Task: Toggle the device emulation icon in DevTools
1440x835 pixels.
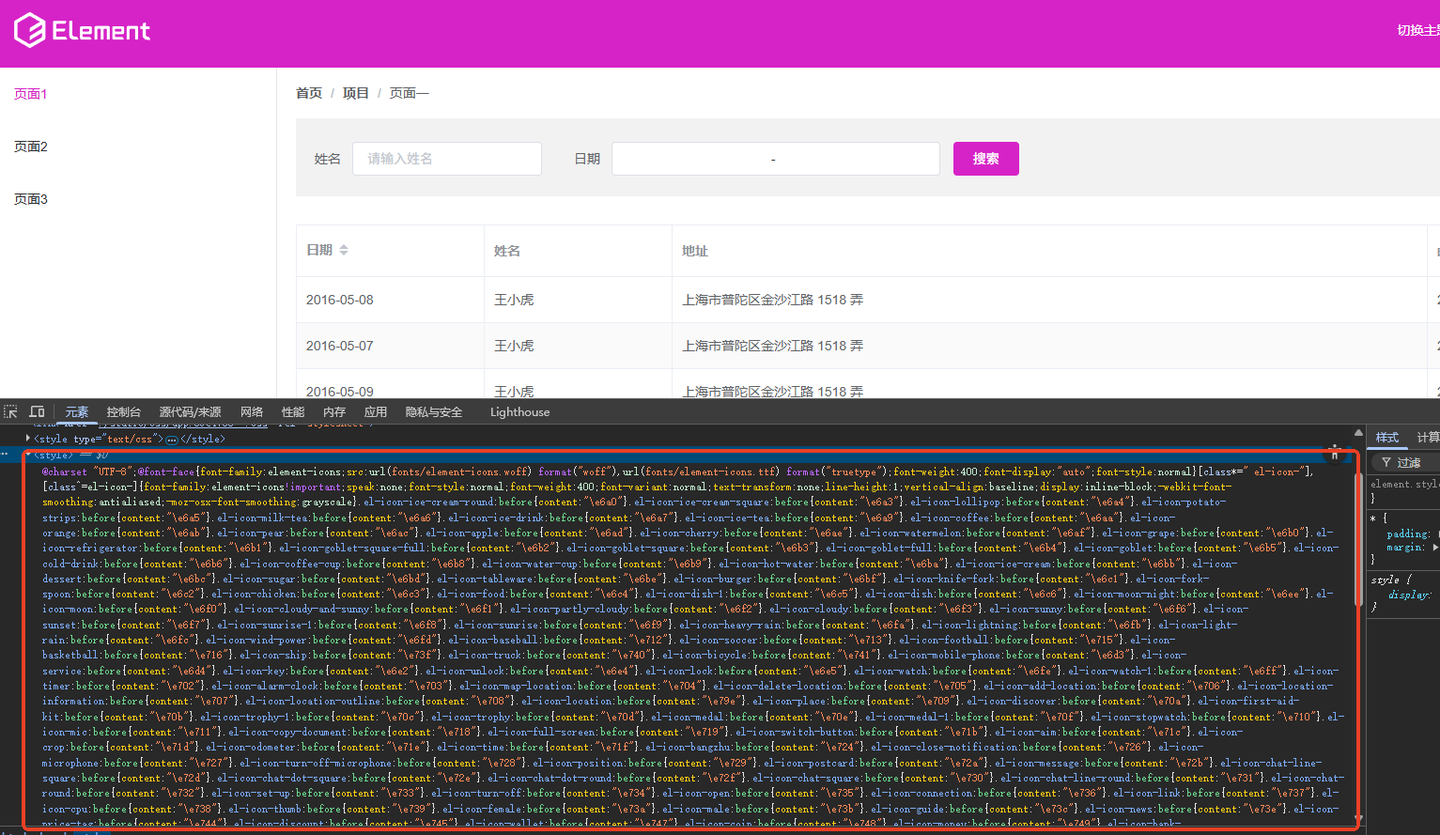Action: pos(37,412)
